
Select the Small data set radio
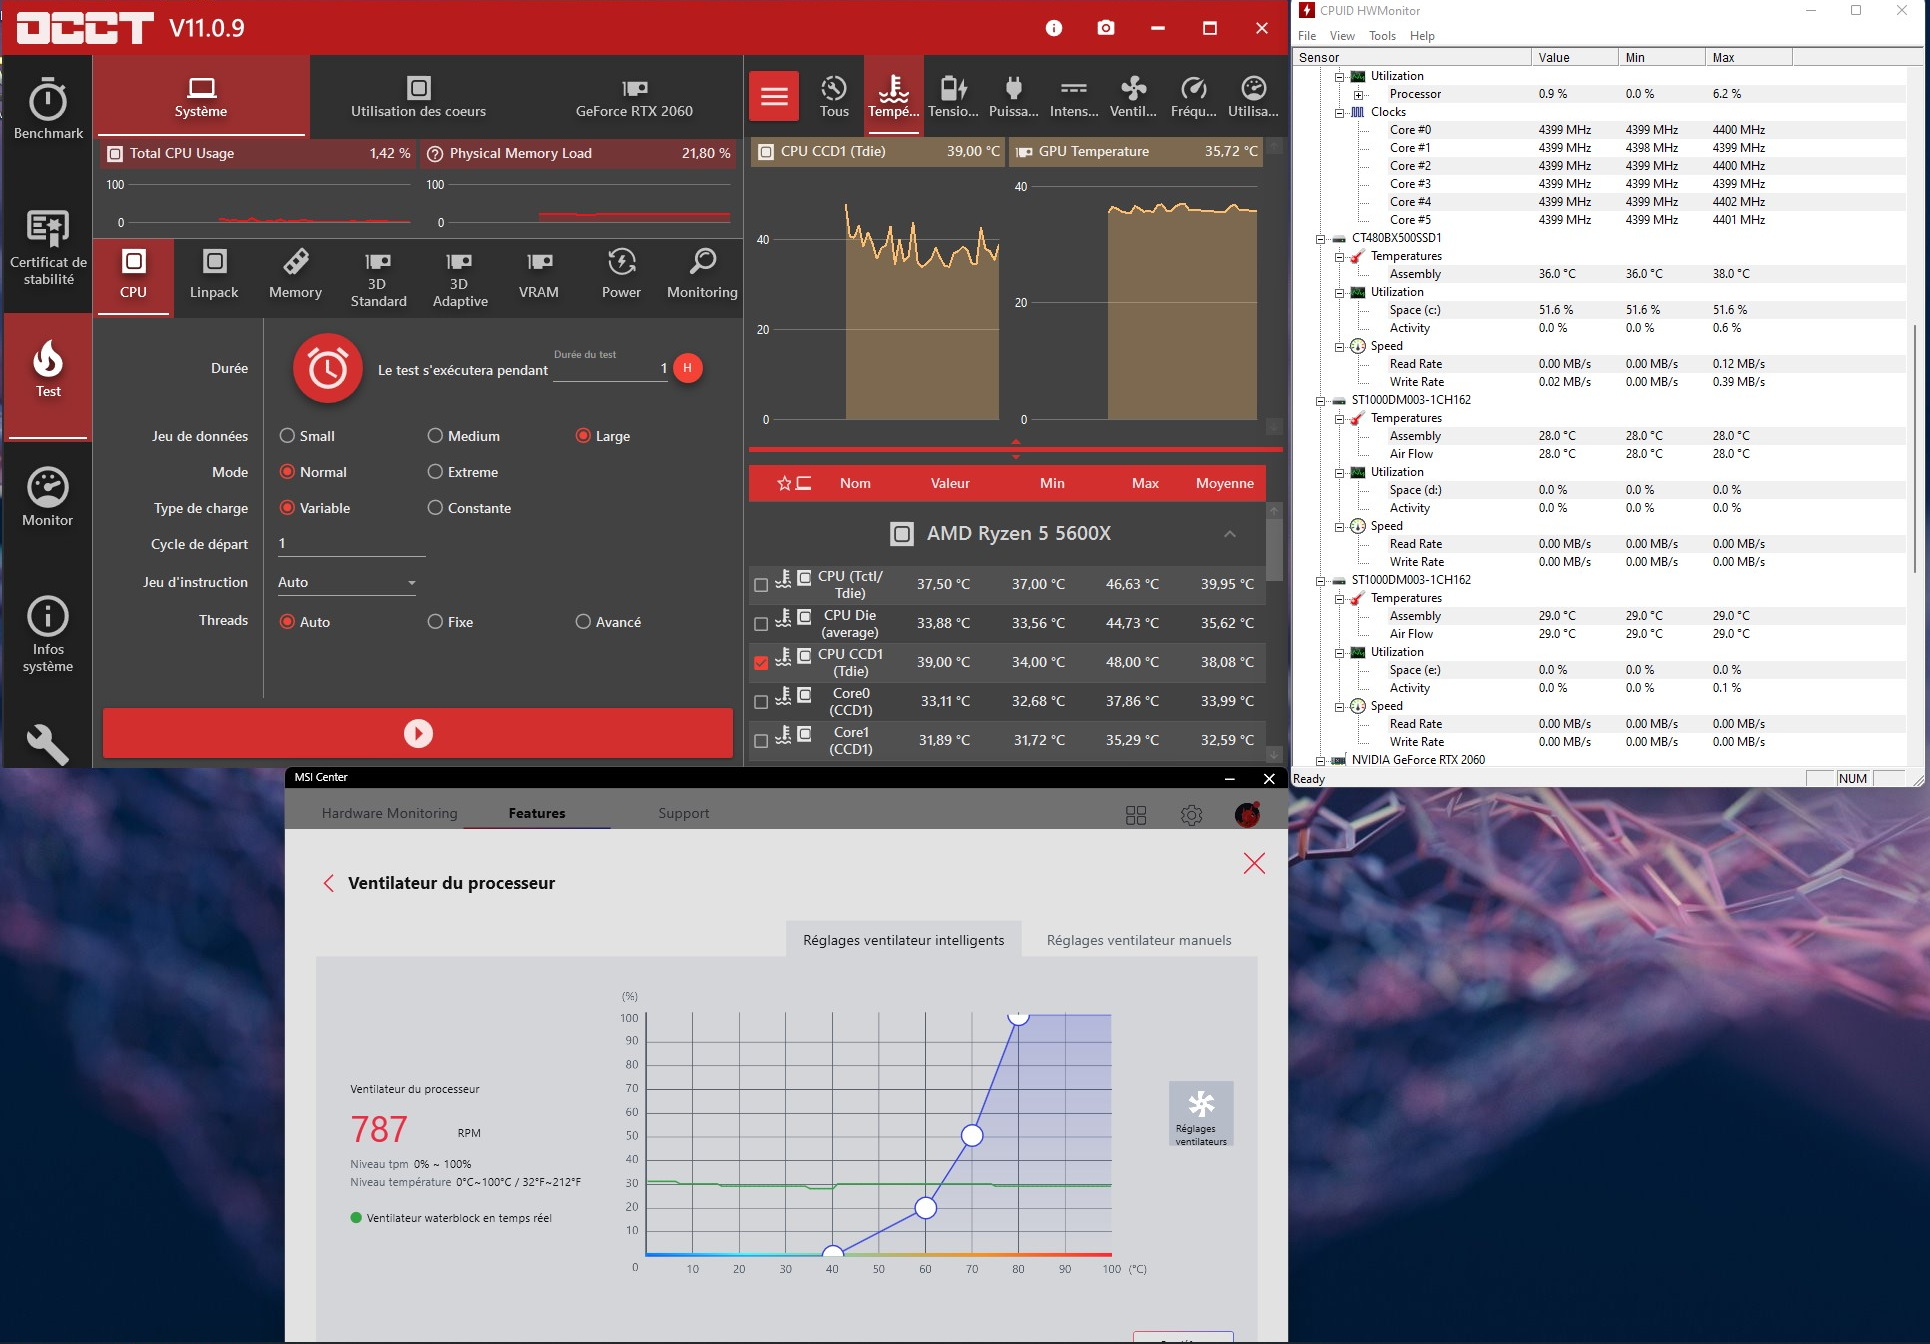[288, 436]
